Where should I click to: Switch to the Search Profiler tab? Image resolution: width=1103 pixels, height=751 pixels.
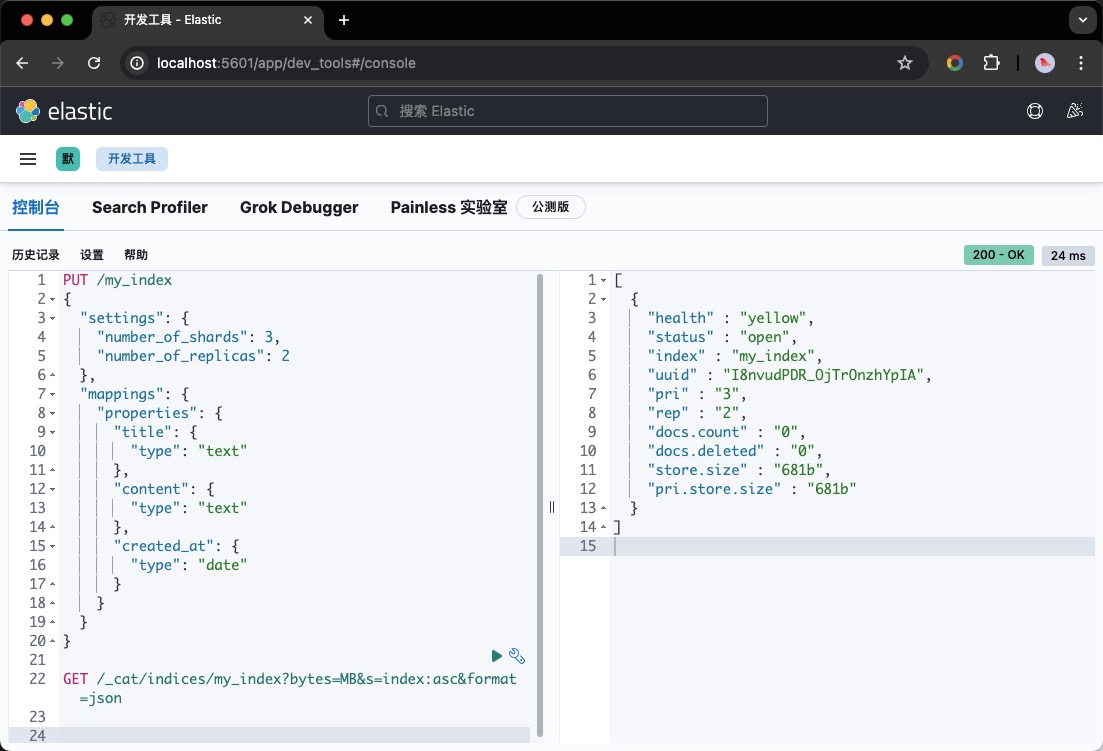click(x=150, y=207)
